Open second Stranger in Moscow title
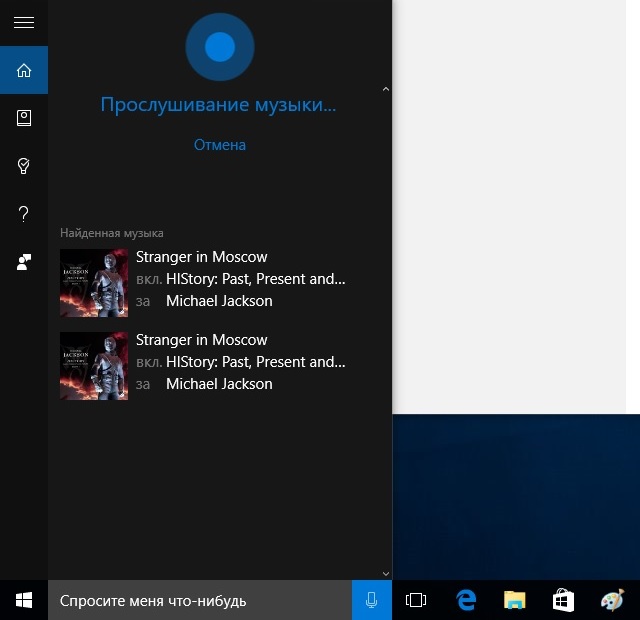640x620 pixels. [x=202, y=340]
